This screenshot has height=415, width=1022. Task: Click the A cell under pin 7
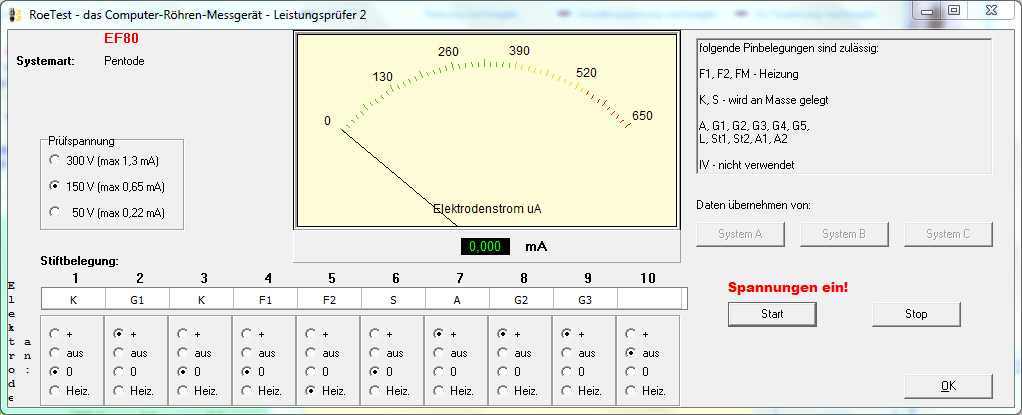457,299
